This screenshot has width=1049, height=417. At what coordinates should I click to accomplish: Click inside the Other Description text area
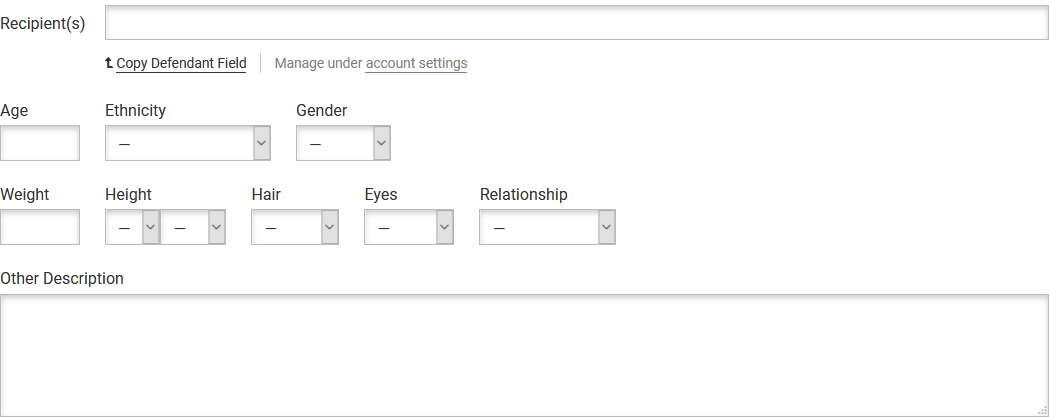[524, 355]
